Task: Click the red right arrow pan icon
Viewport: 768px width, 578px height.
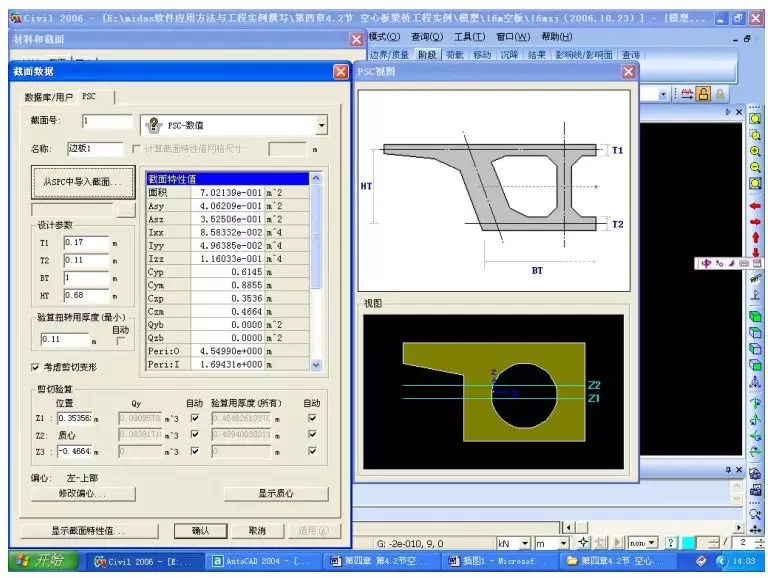Action: 755,221
